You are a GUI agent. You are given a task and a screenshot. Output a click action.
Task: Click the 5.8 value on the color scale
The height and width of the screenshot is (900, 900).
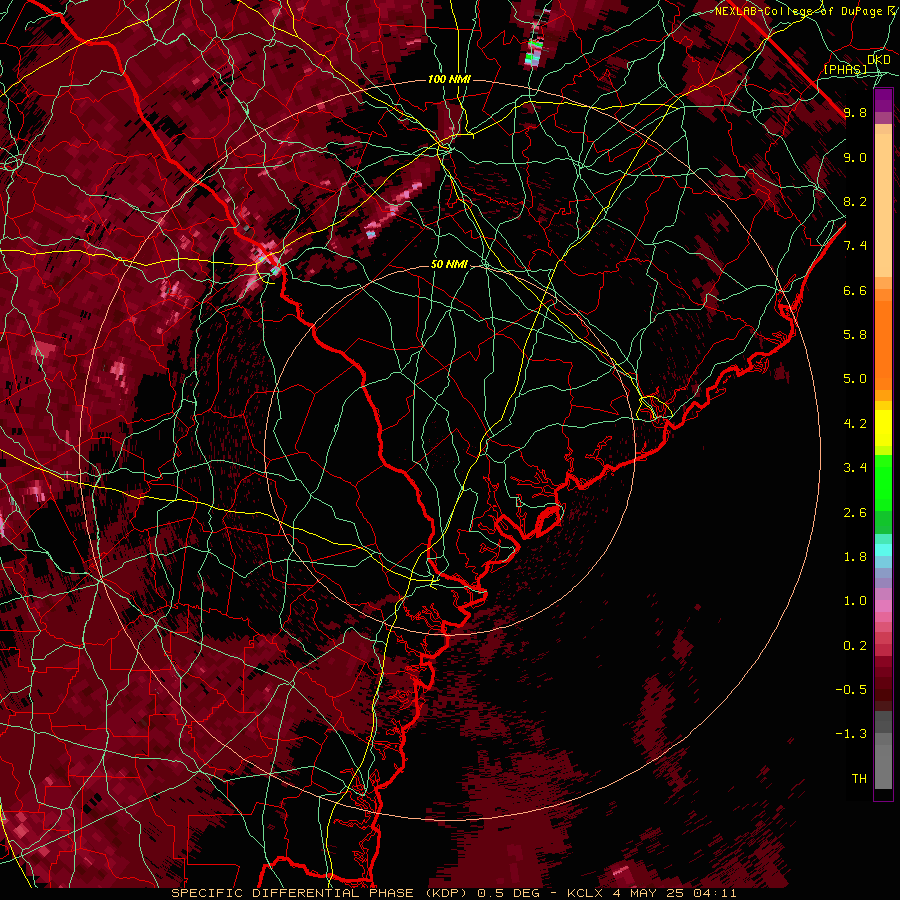pyautogui.click(x=855, y=335)
